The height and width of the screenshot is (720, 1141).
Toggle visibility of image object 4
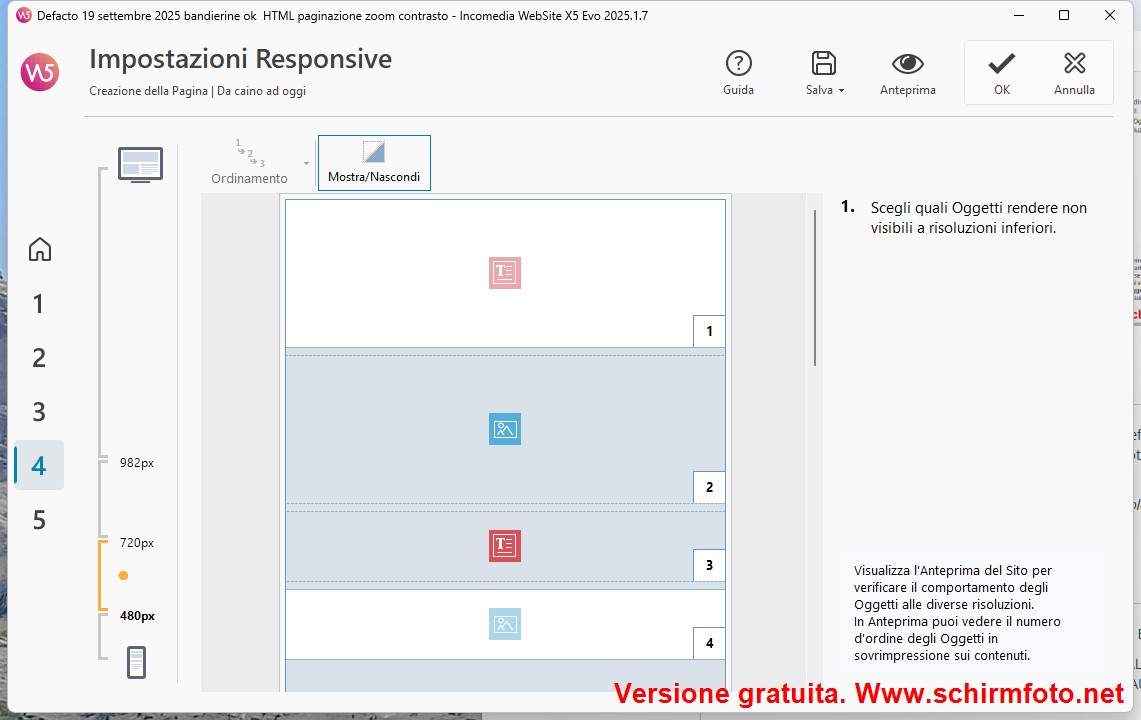505,624
